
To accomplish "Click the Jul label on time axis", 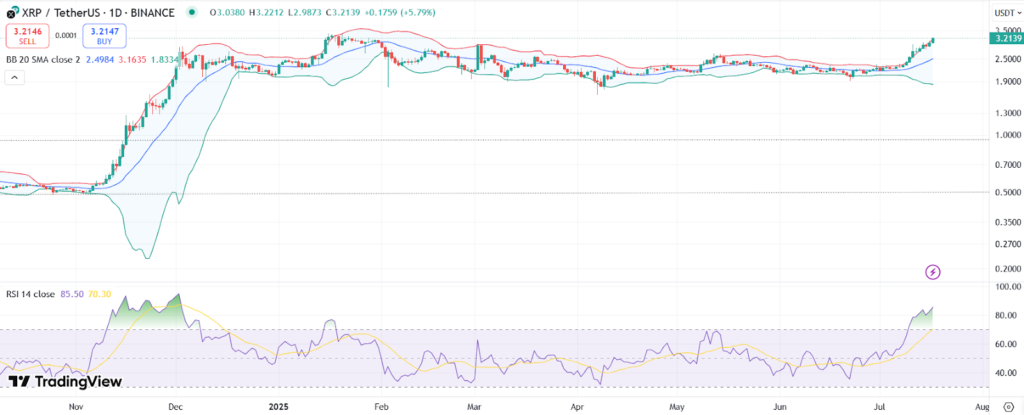I will pyautogui.click(x=879, y=406).
